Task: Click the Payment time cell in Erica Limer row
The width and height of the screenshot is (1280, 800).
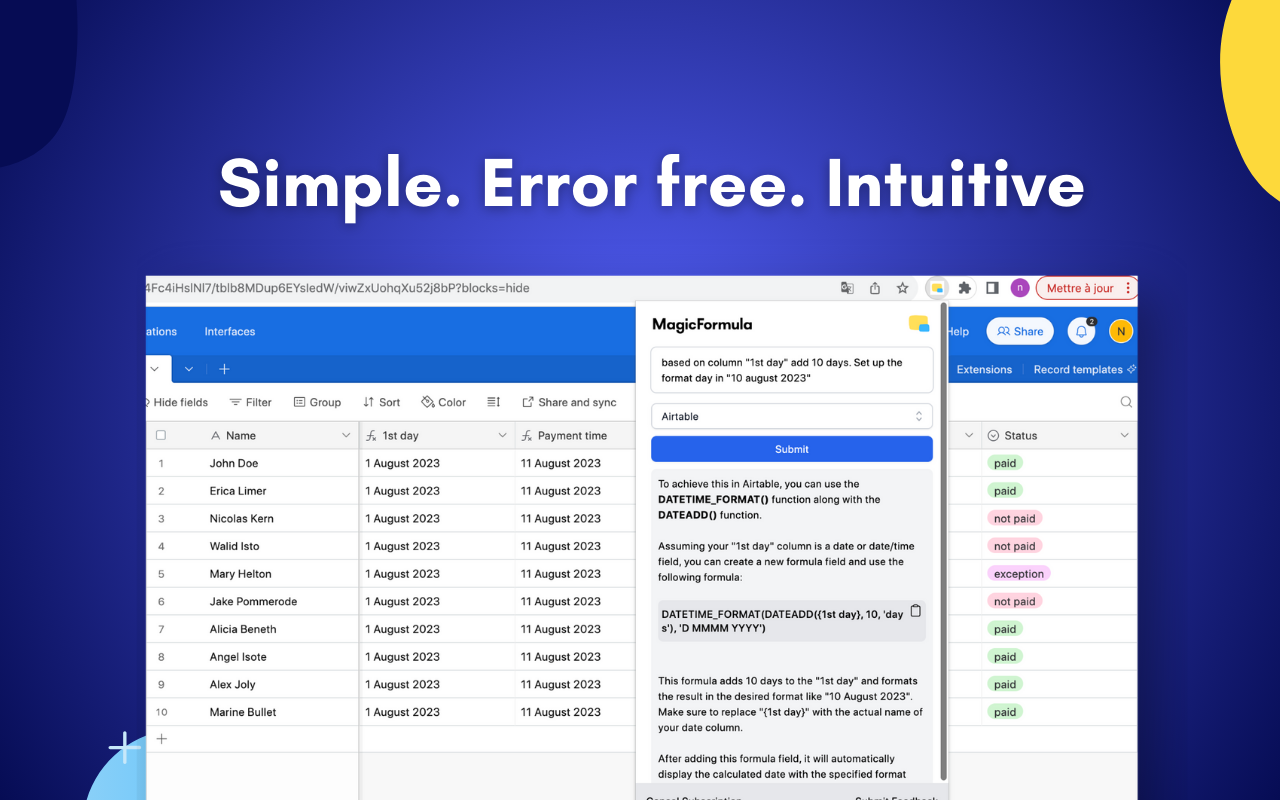Action: (576, 491)
